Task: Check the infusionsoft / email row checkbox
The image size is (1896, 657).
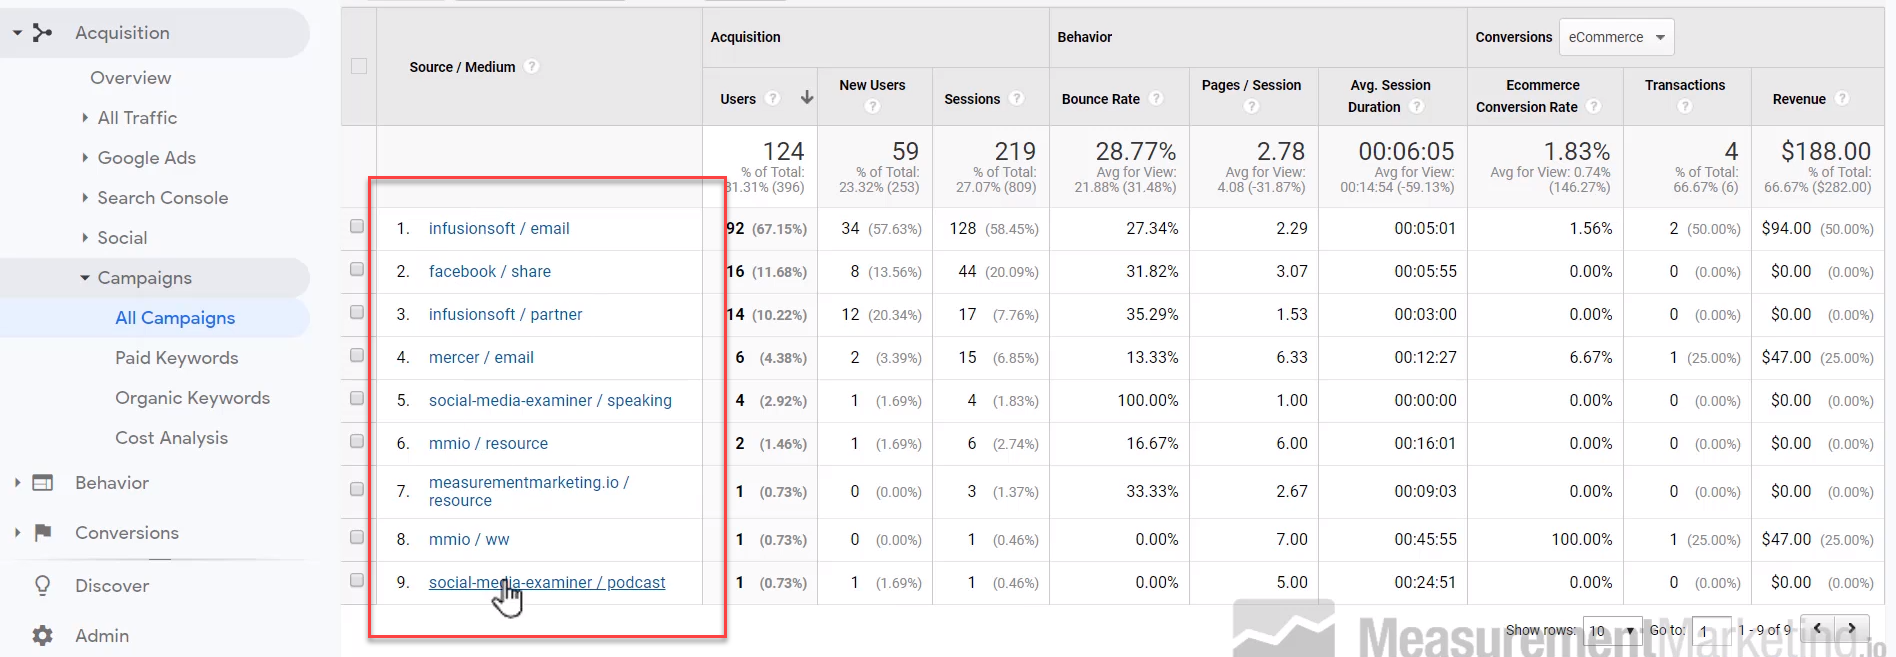Action: click(x=357, y=226)
